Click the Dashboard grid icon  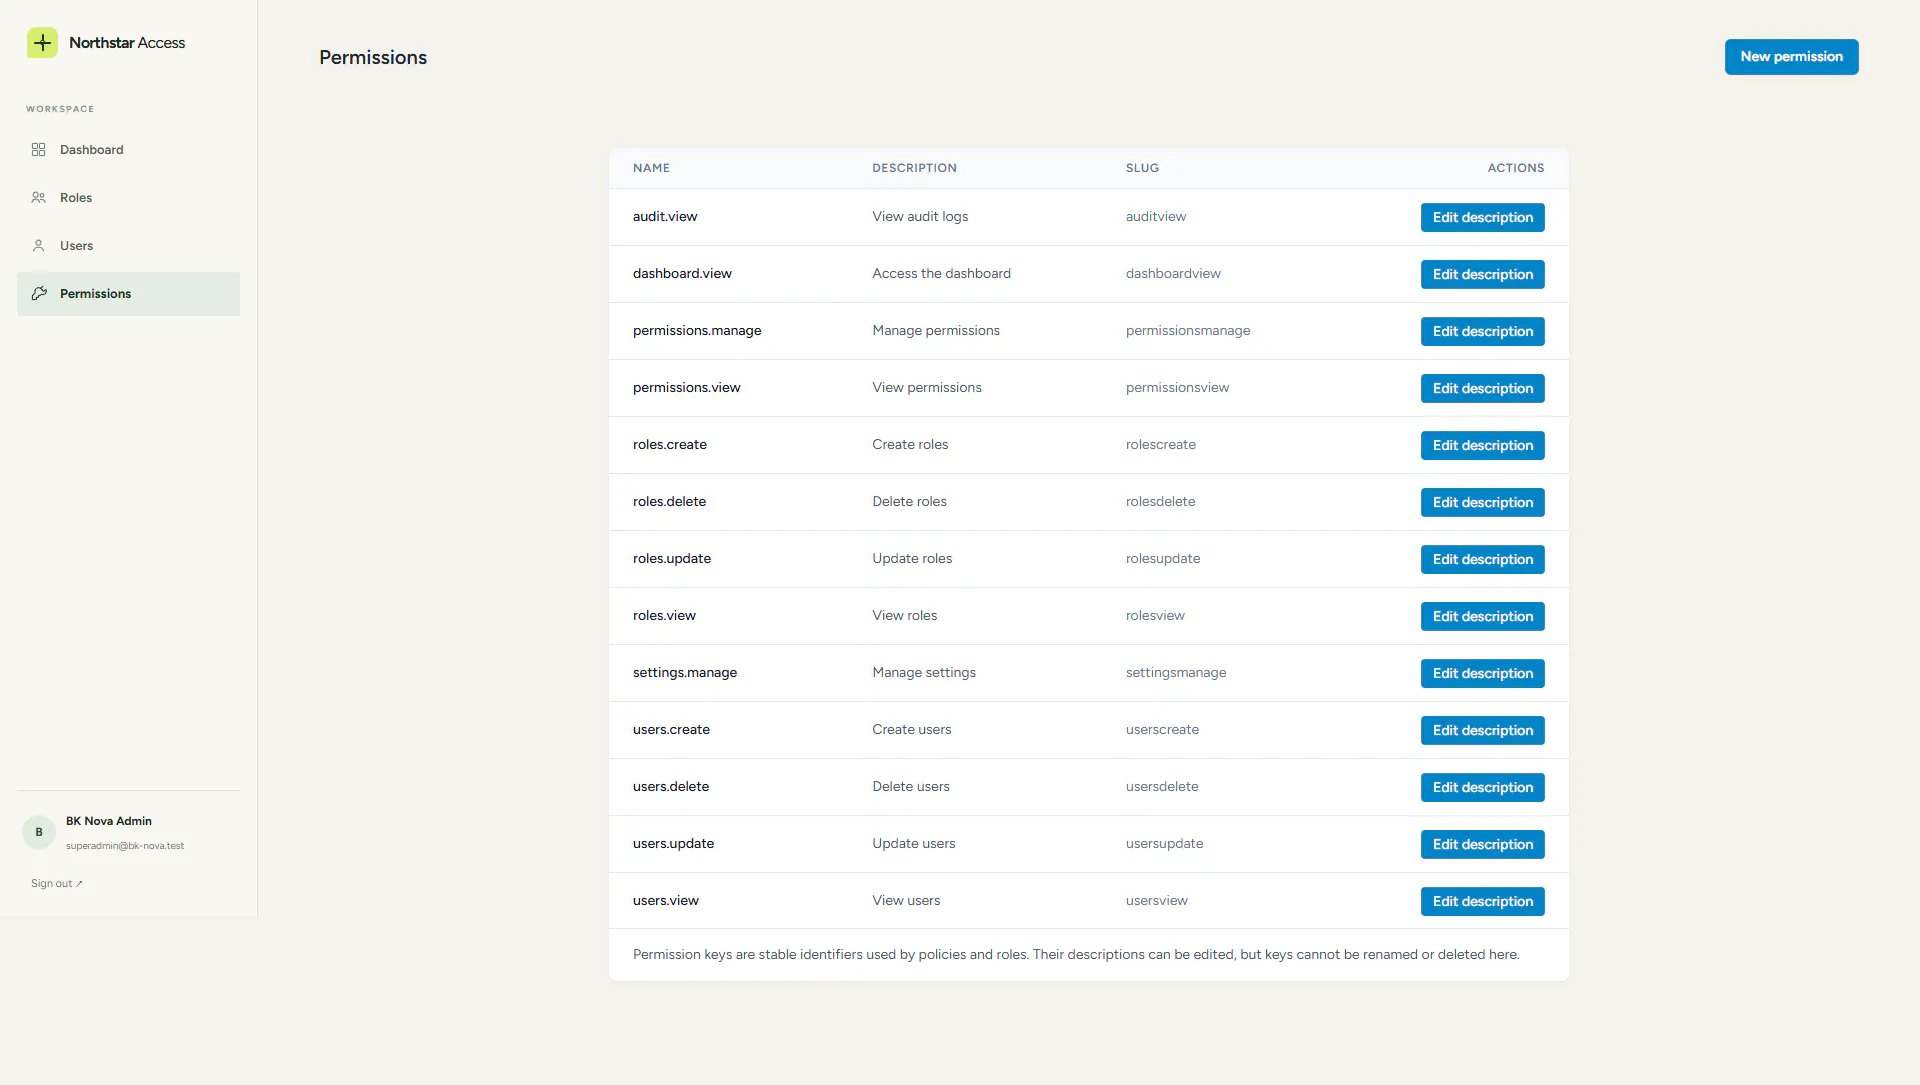click(x=39, y=150)
